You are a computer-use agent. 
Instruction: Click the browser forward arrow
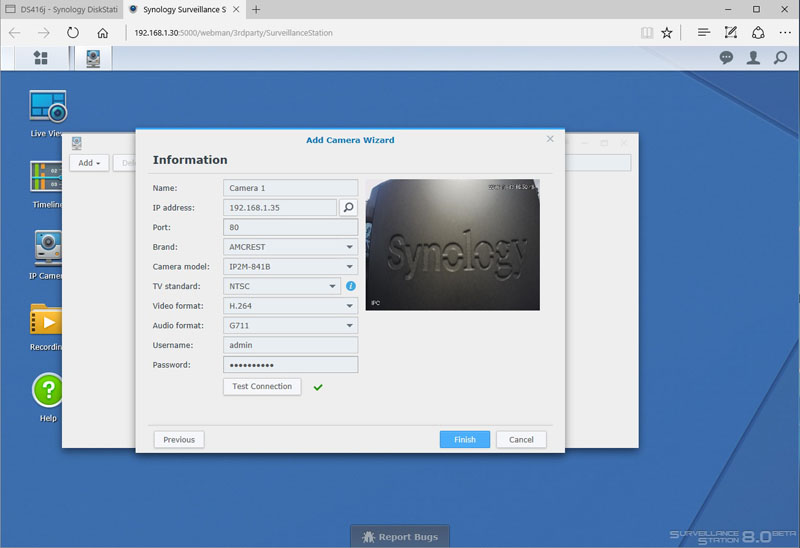coord(44,33)
